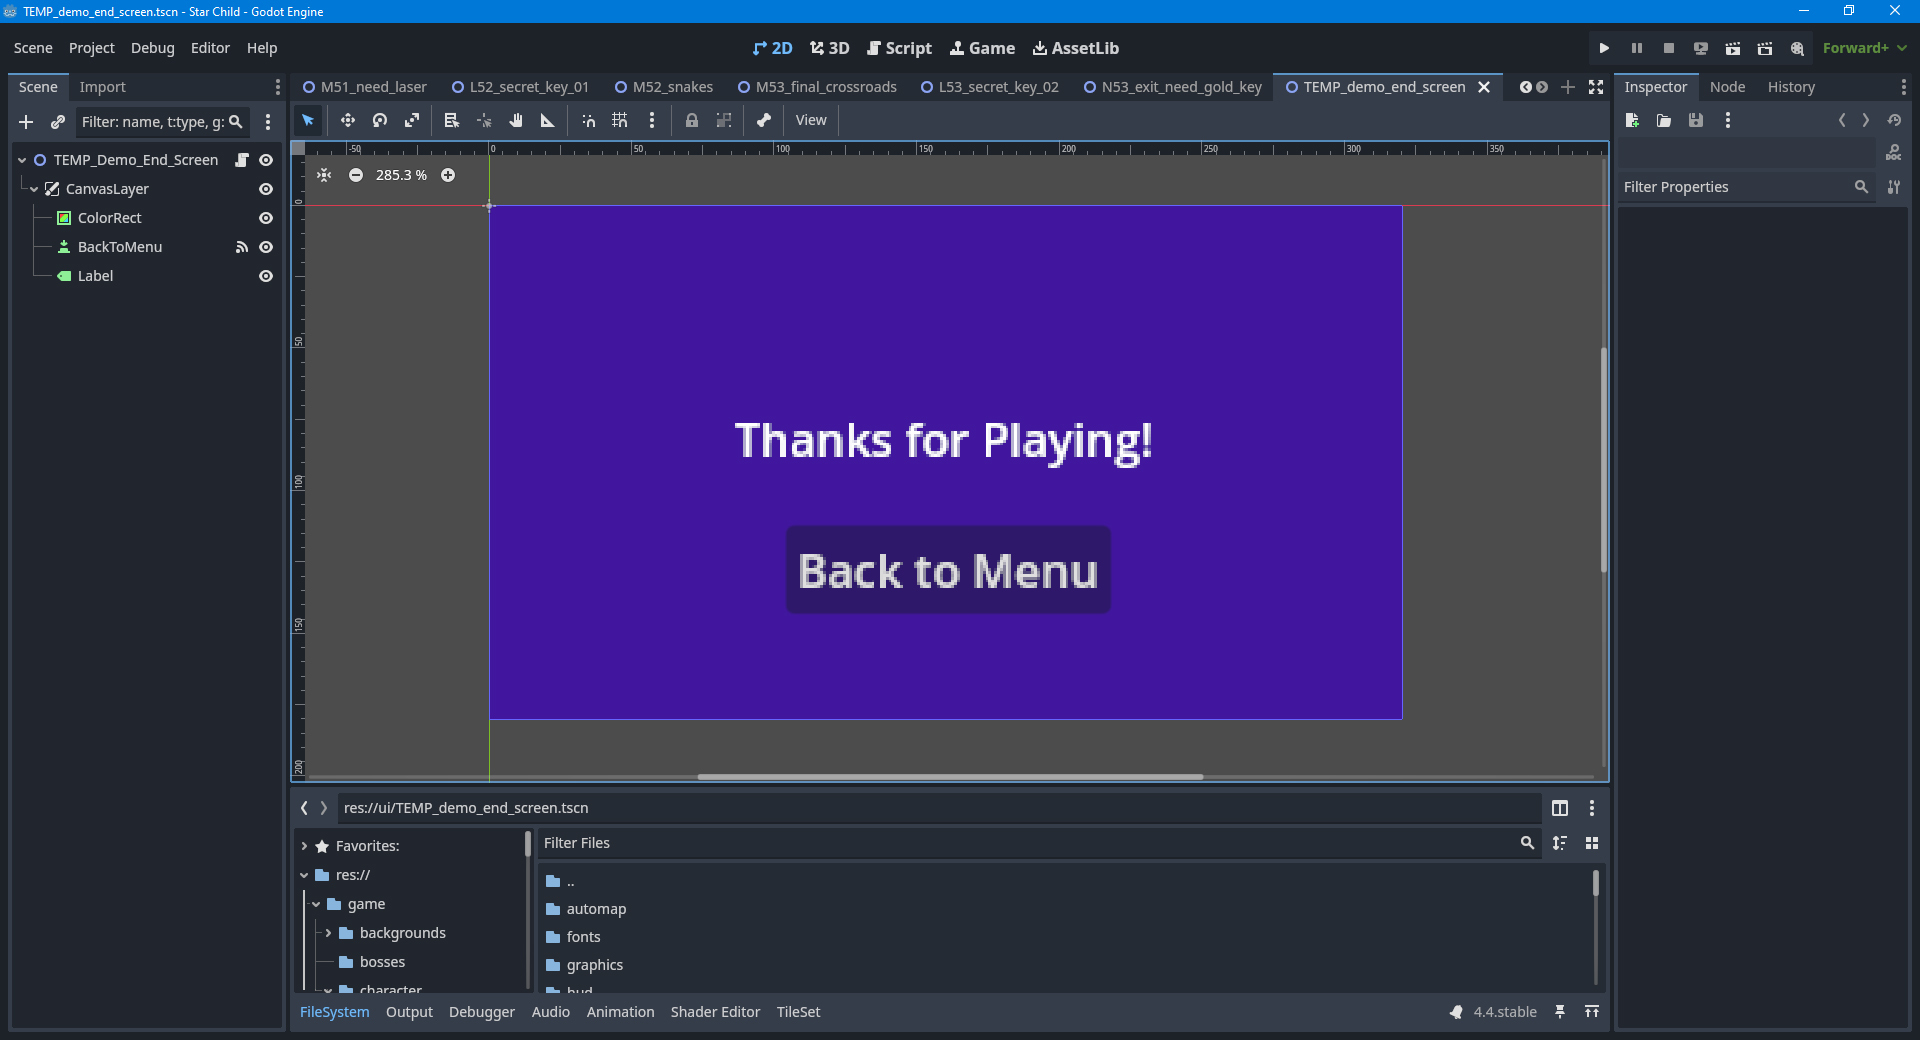The height and width of the screenshot is (1040, 1920).
Task: Open the AssetLib workspace
Action: click(1076, 48)
